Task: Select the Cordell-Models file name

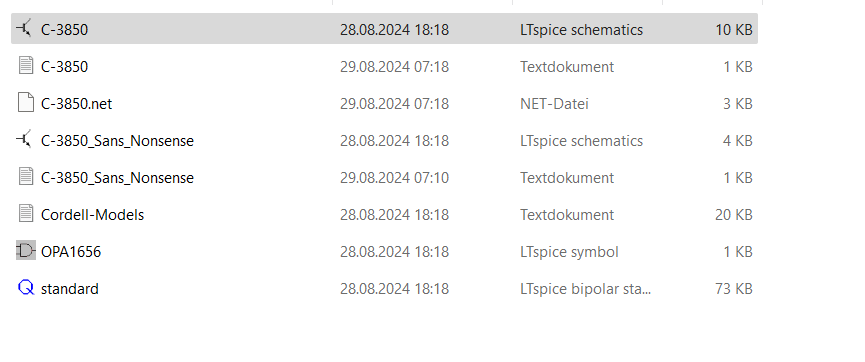Action: [x=93, y=215]
